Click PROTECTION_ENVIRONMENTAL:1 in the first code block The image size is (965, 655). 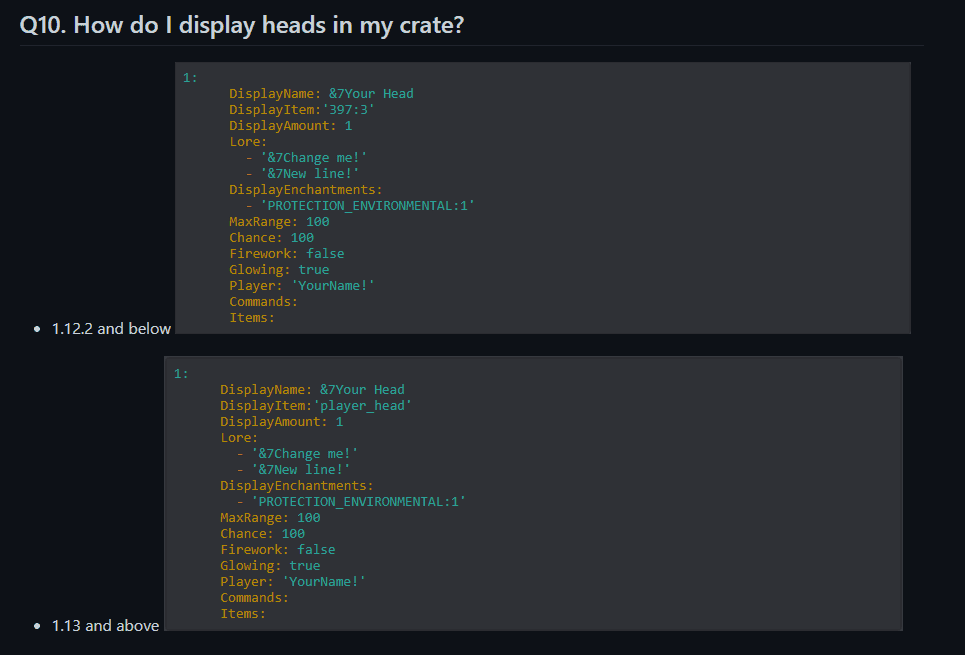coord(368,206)
